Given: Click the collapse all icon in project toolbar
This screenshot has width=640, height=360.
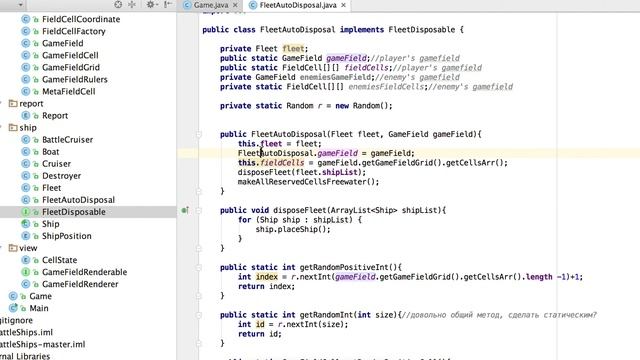Looking at the screenshot, I should [132, 4].
